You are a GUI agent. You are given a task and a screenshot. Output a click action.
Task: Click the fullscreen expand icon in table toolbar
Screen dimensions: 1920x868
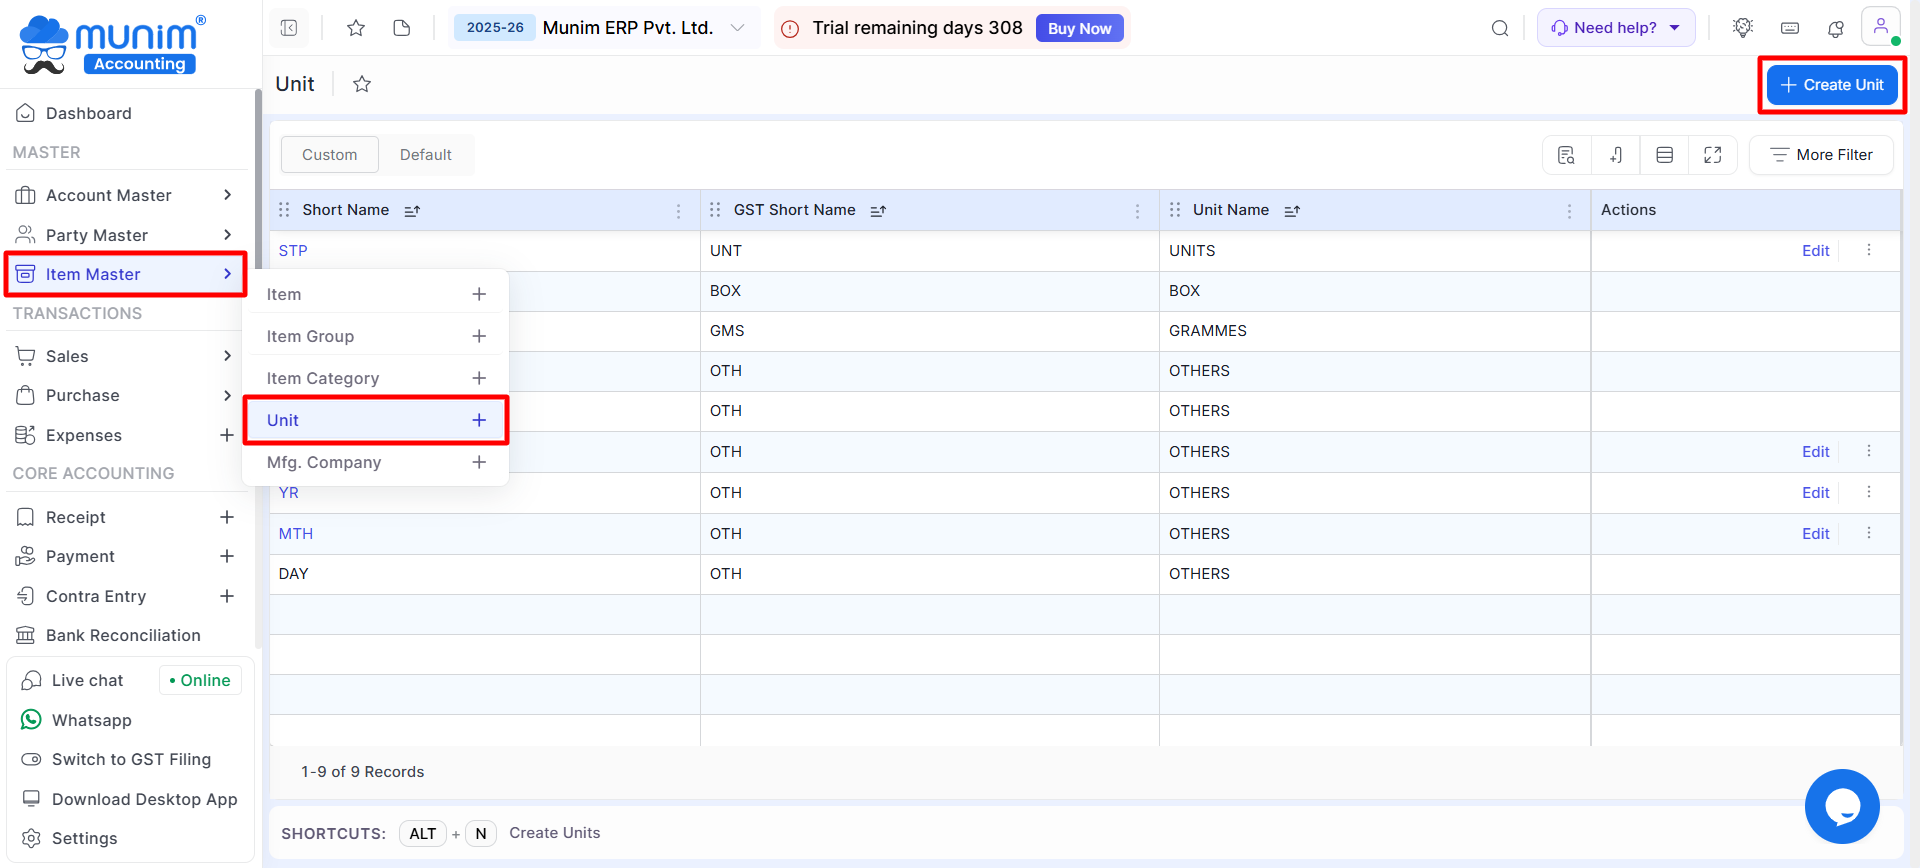pos(1712,155)
